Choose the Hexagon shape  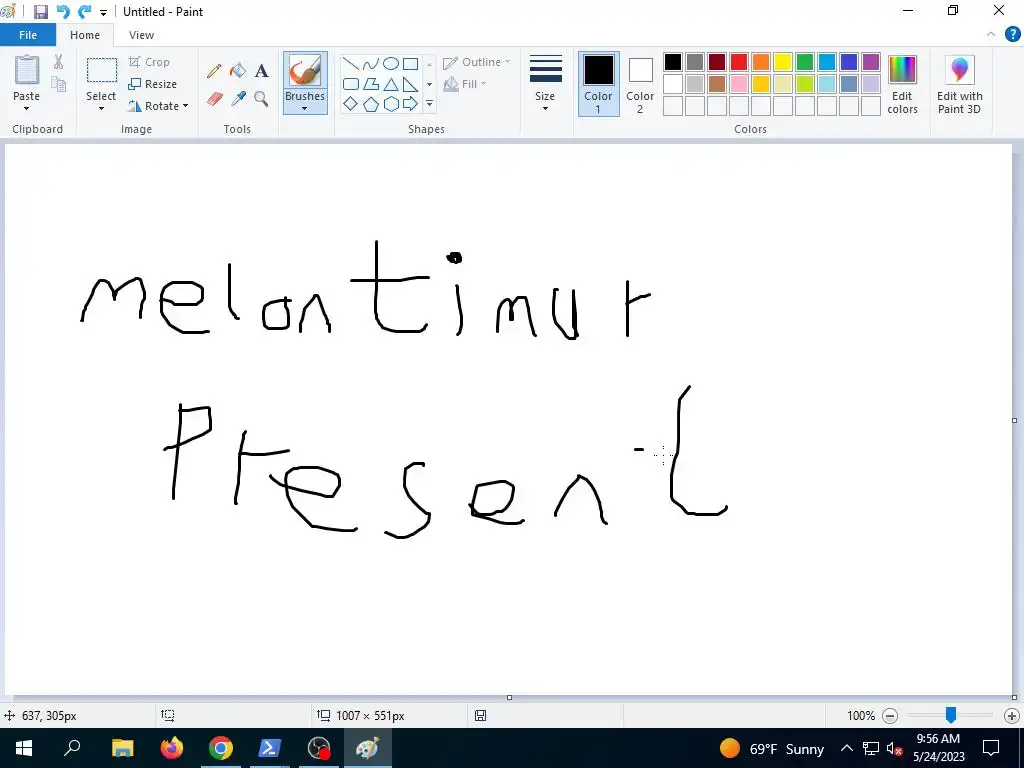tap(391, 104)
